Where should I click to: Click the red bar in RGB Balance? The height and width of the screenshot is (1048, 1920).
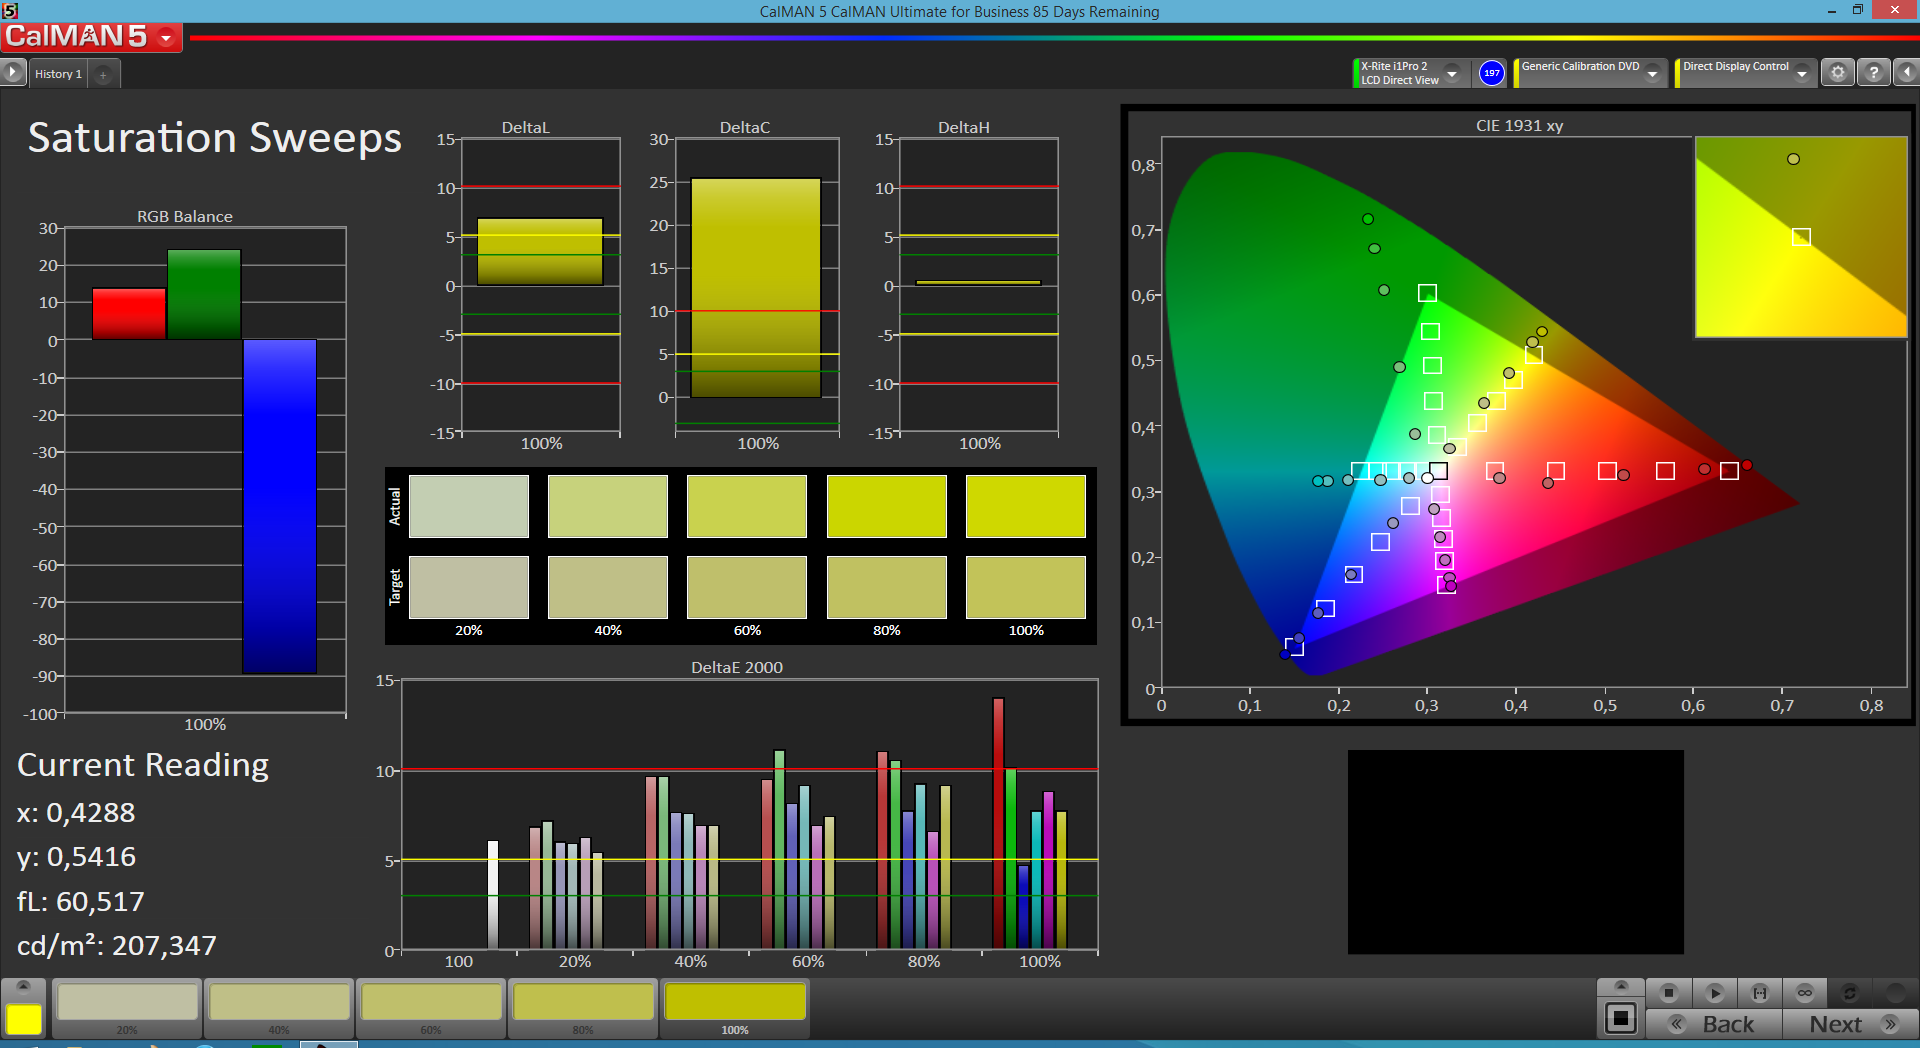point(129,314)
